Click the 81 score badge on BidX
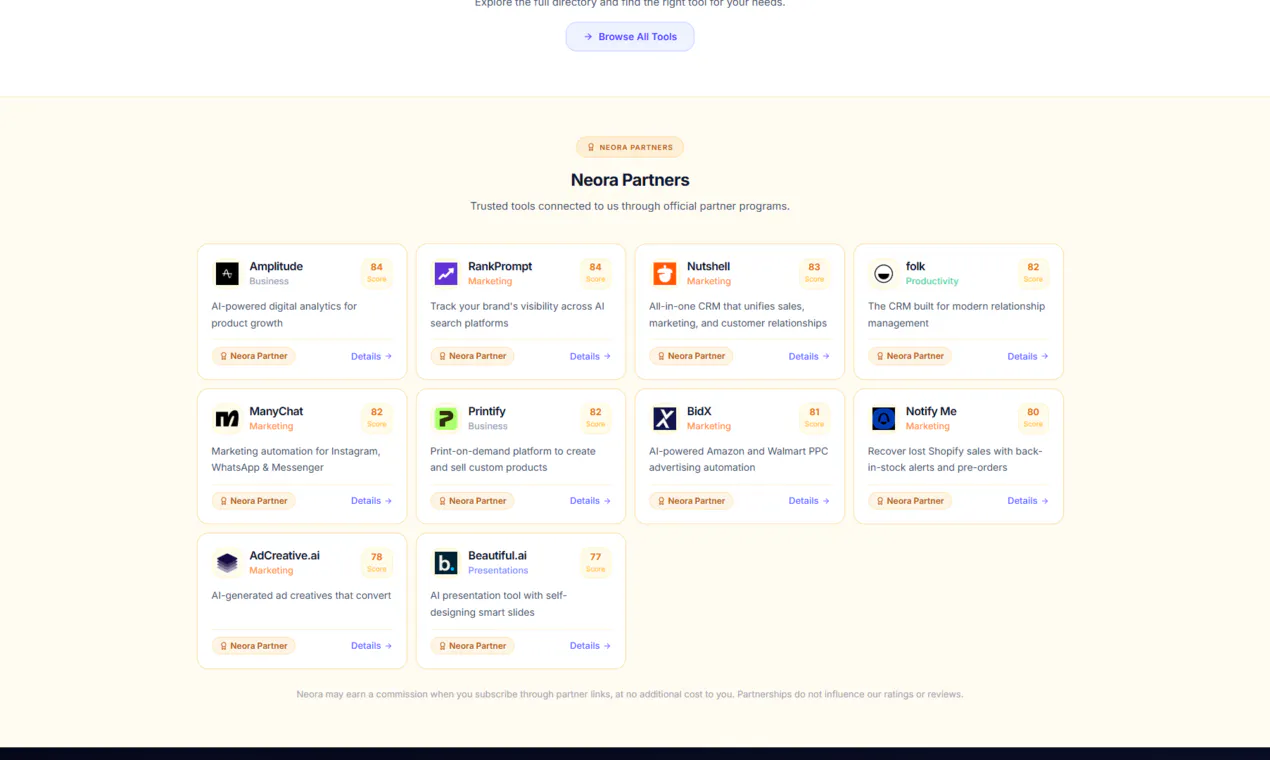The image size is (1270, 760). click(x=815, y=417)
